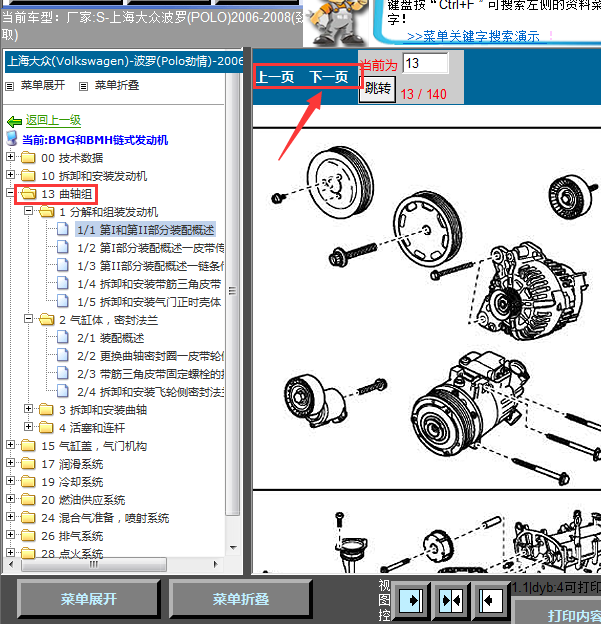Viewport: 601px width, 624px height.
Task: Click the view control center-split icon button
Action: coord(451,600)
